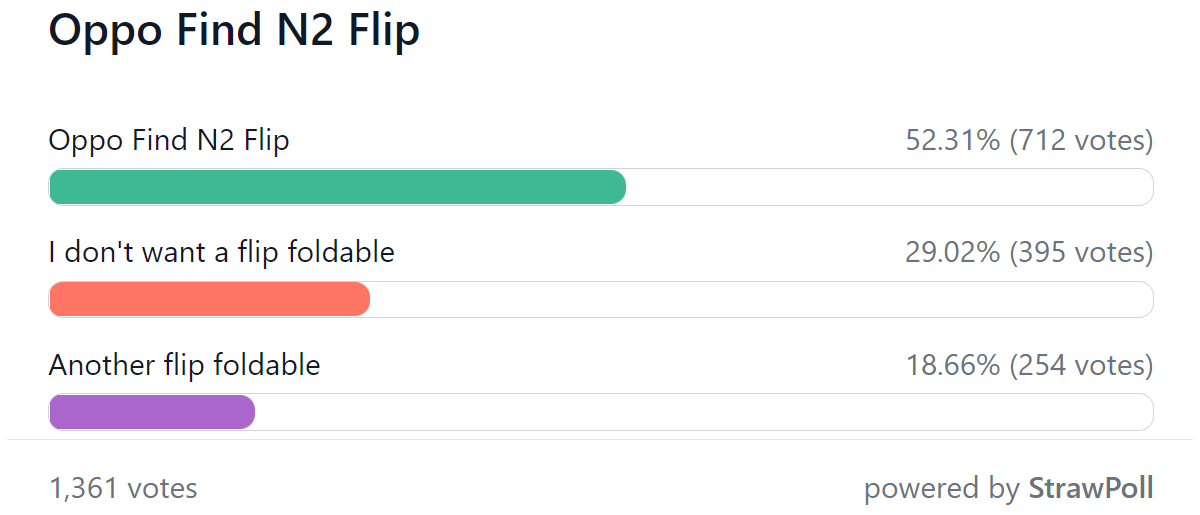This screenshot has width=1200, height=515.
Task: Click the 52.31% percentage figure
Action: pos(953,141)
